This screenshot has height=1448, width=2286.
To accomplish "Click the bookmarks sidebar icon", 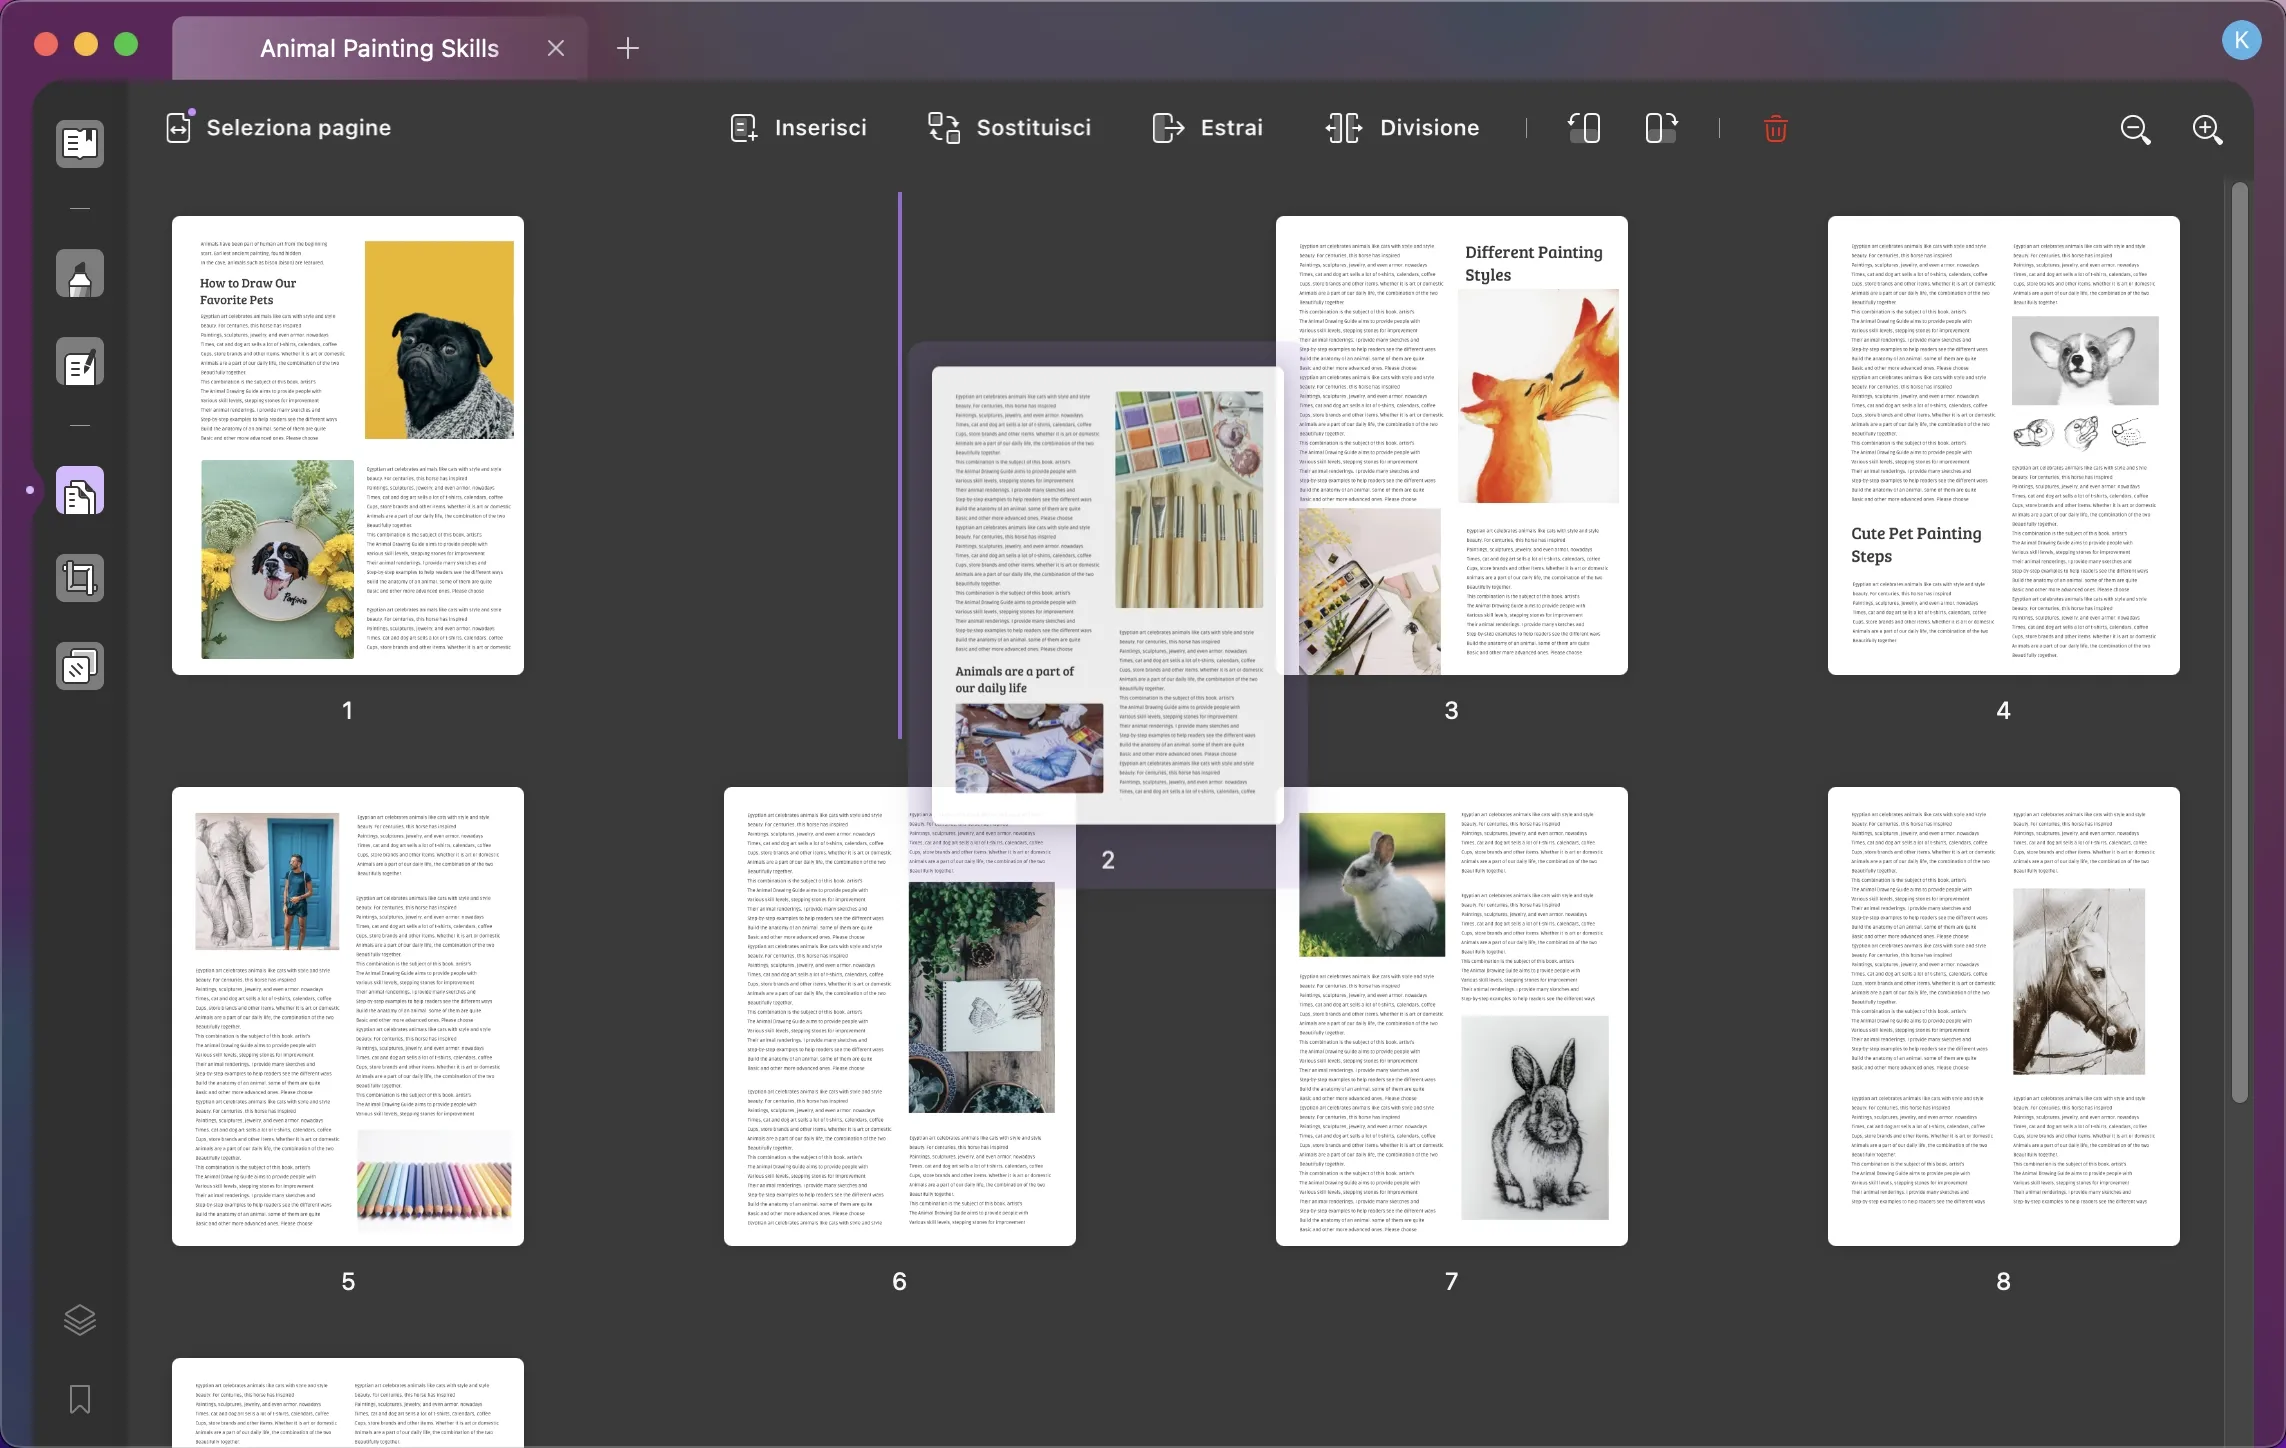I will (80, 1398).
